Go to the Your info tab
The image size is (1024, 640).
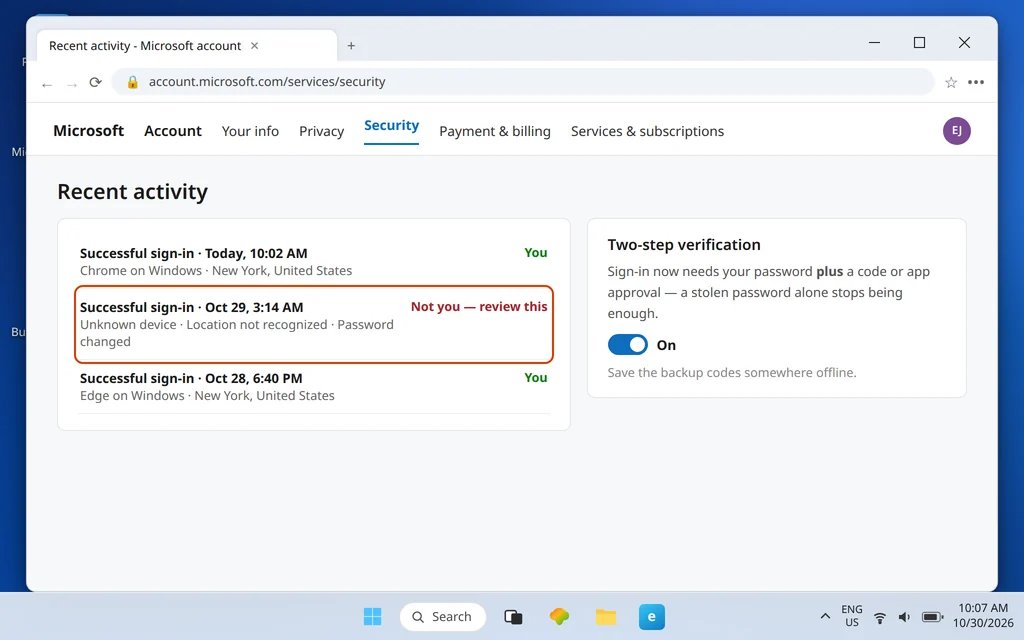tap(250, 131)
